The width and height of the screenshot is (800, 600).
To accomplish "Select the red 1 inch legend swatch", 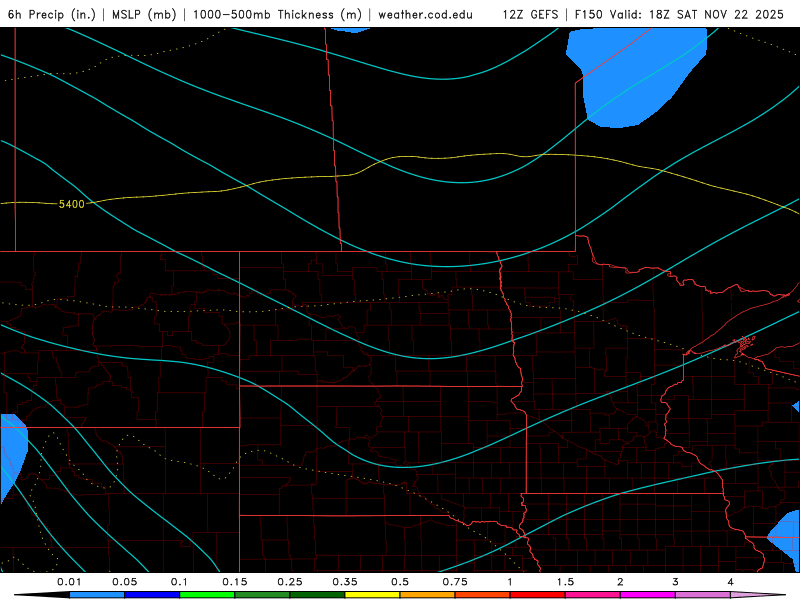I will (538, 595).
